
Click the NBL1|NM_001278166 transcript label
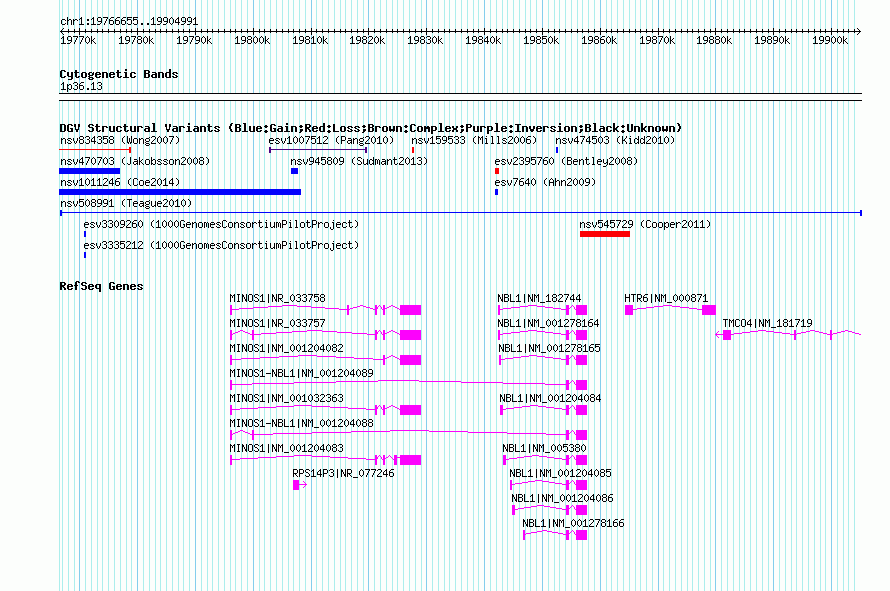coord(573,523)
